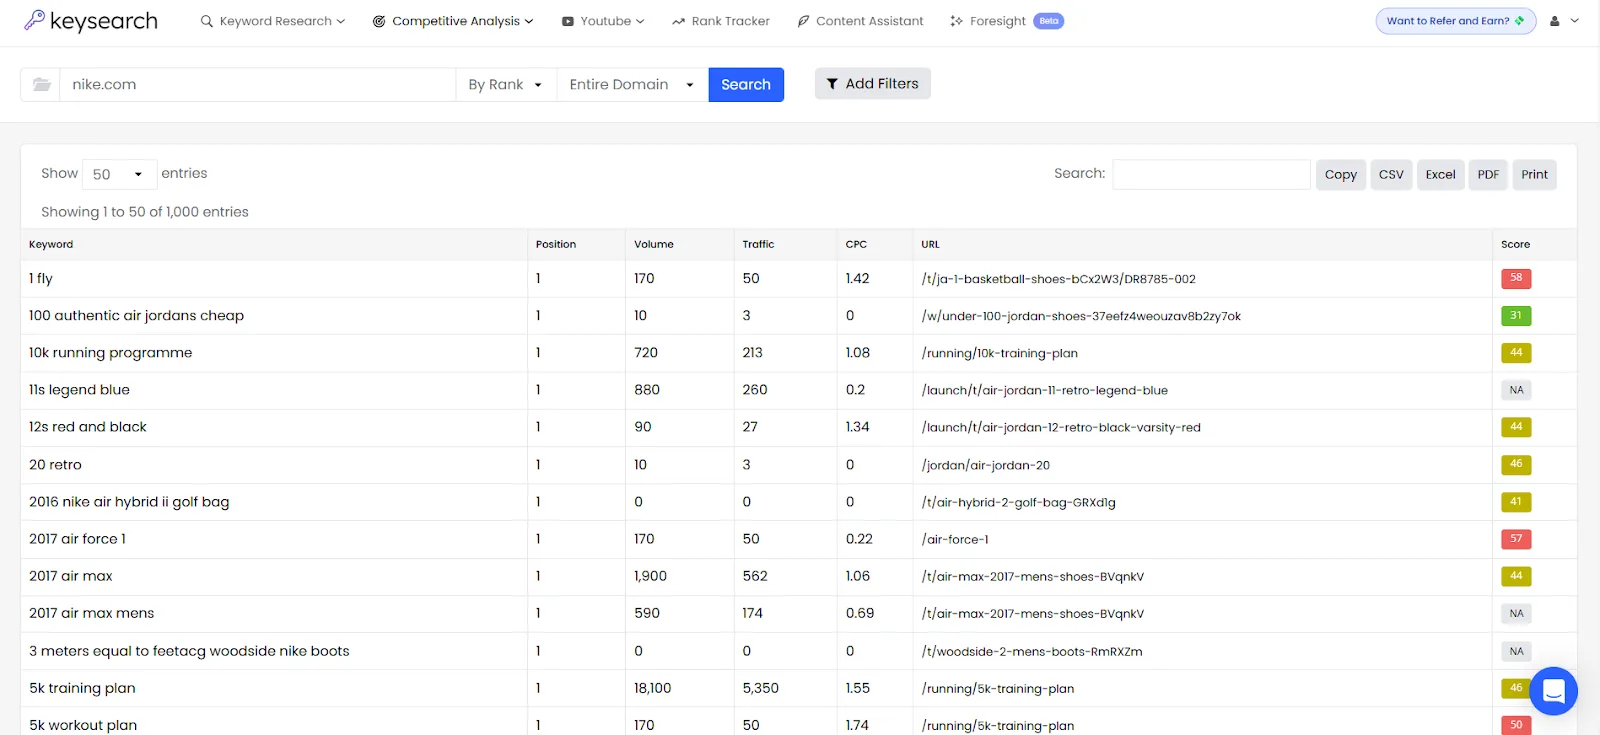Open the By Rank dropdown
The width and height of the screenshot is (1600, 735).
pos(506,85)
